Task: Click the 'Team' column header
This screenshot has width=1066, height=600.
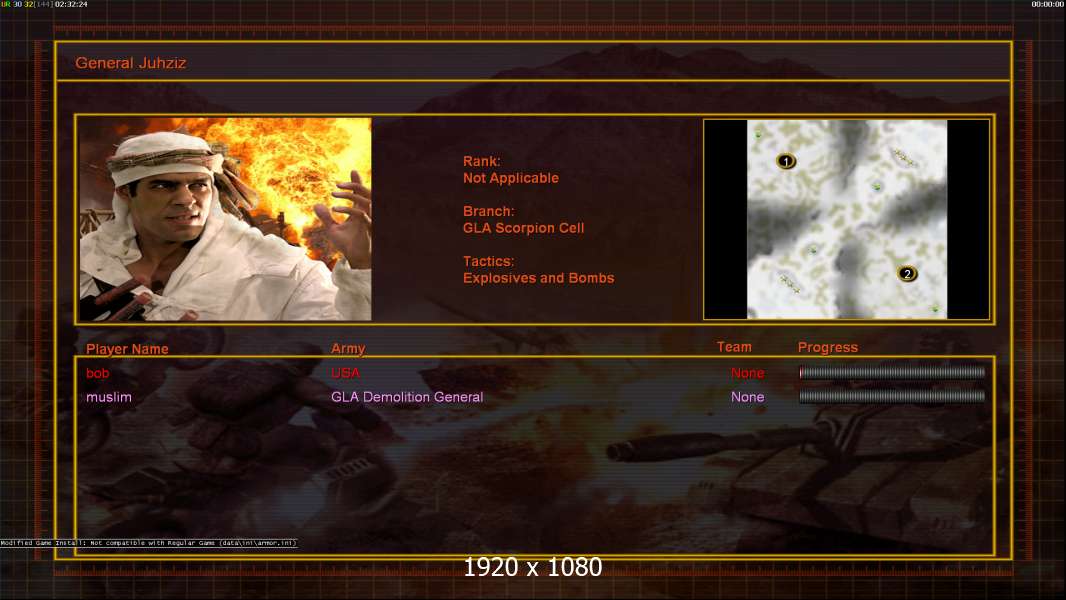Action: (x=734, y=347)
